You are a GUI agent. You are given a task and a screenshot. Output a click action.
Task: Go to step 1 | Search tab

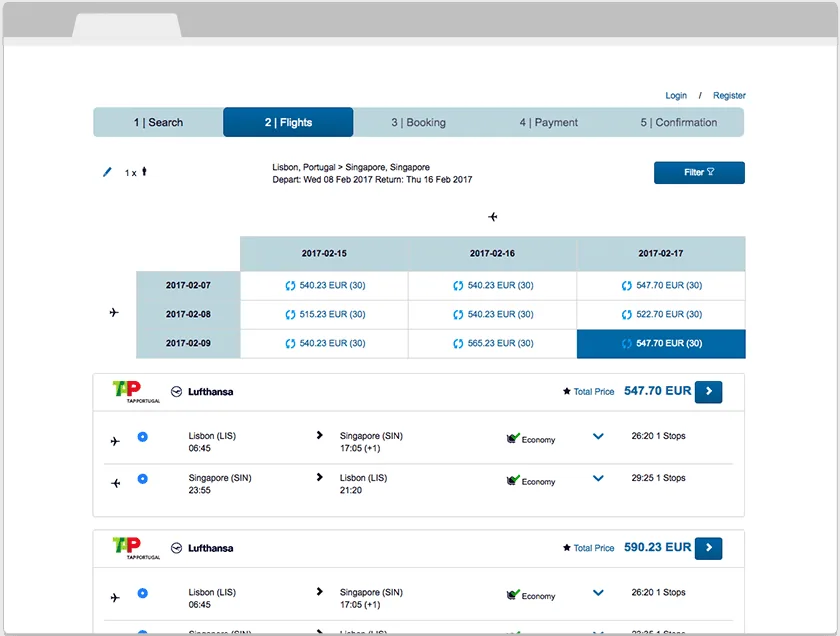click(158, 122)
